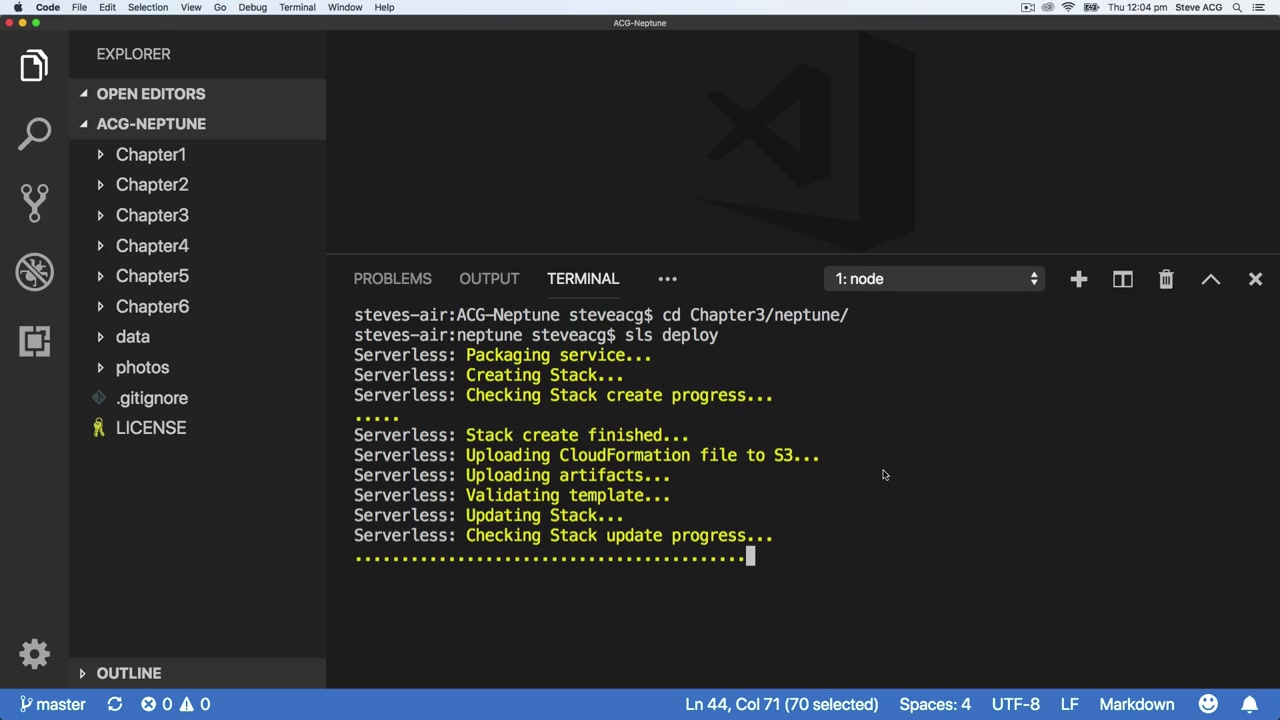
Task: Switch to the PROBLEMS tab
Action: point(392,279)
